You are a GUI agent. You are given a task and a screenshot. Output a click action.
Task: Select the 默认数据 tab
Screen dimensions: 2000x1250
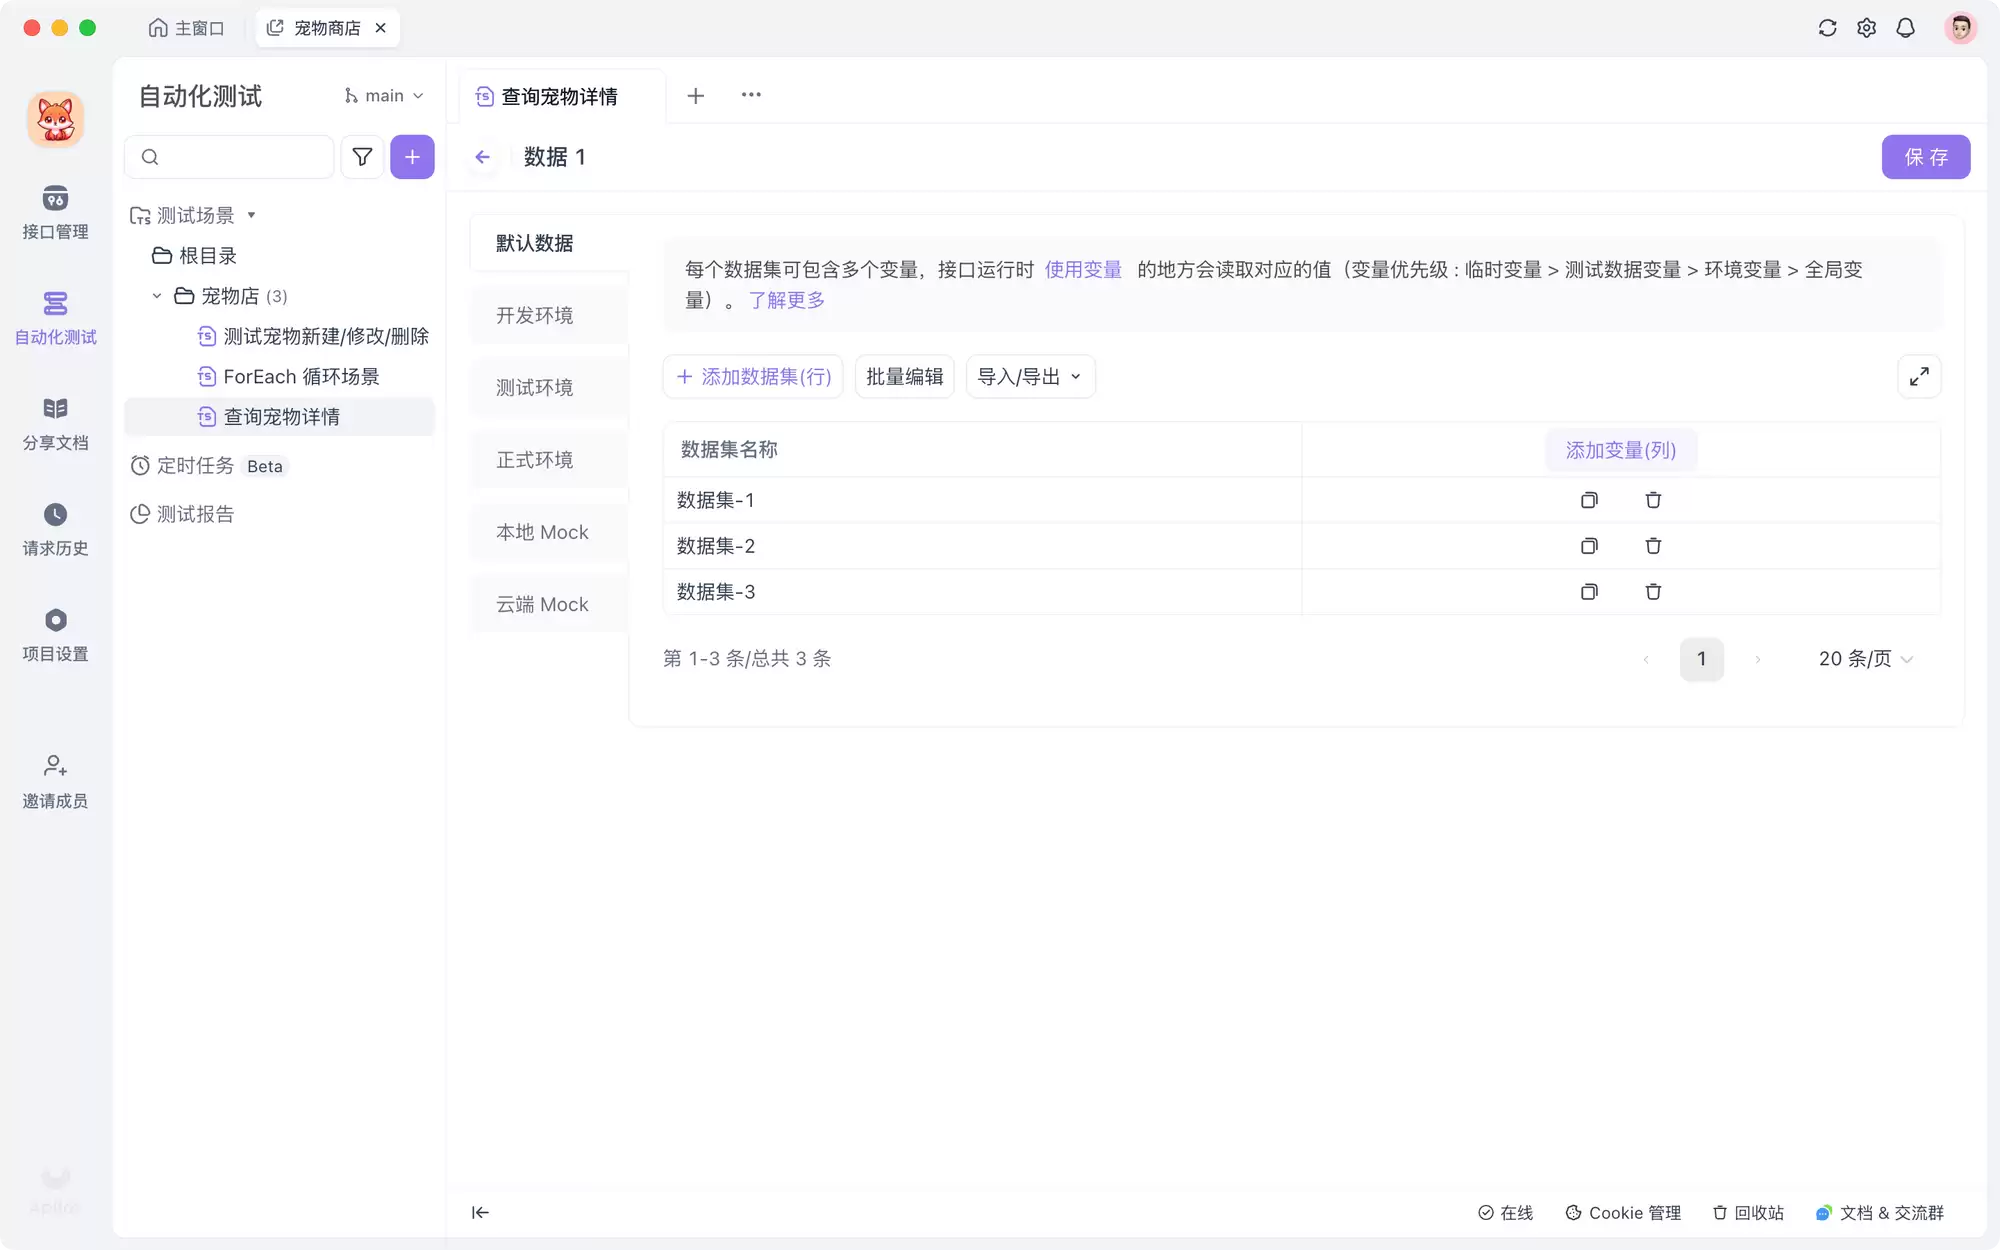pos(549,243)
